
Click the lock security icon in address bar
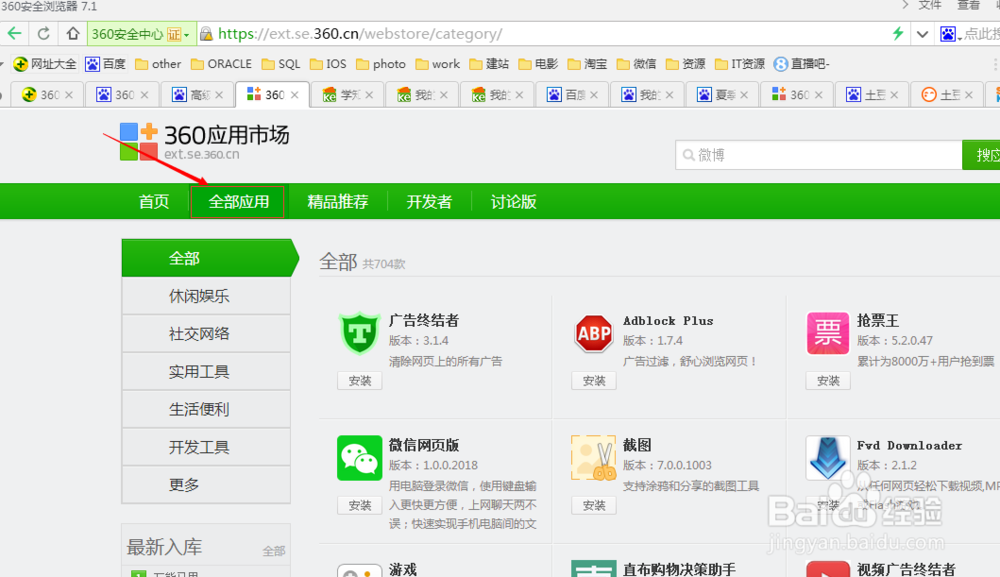[206, 34]
